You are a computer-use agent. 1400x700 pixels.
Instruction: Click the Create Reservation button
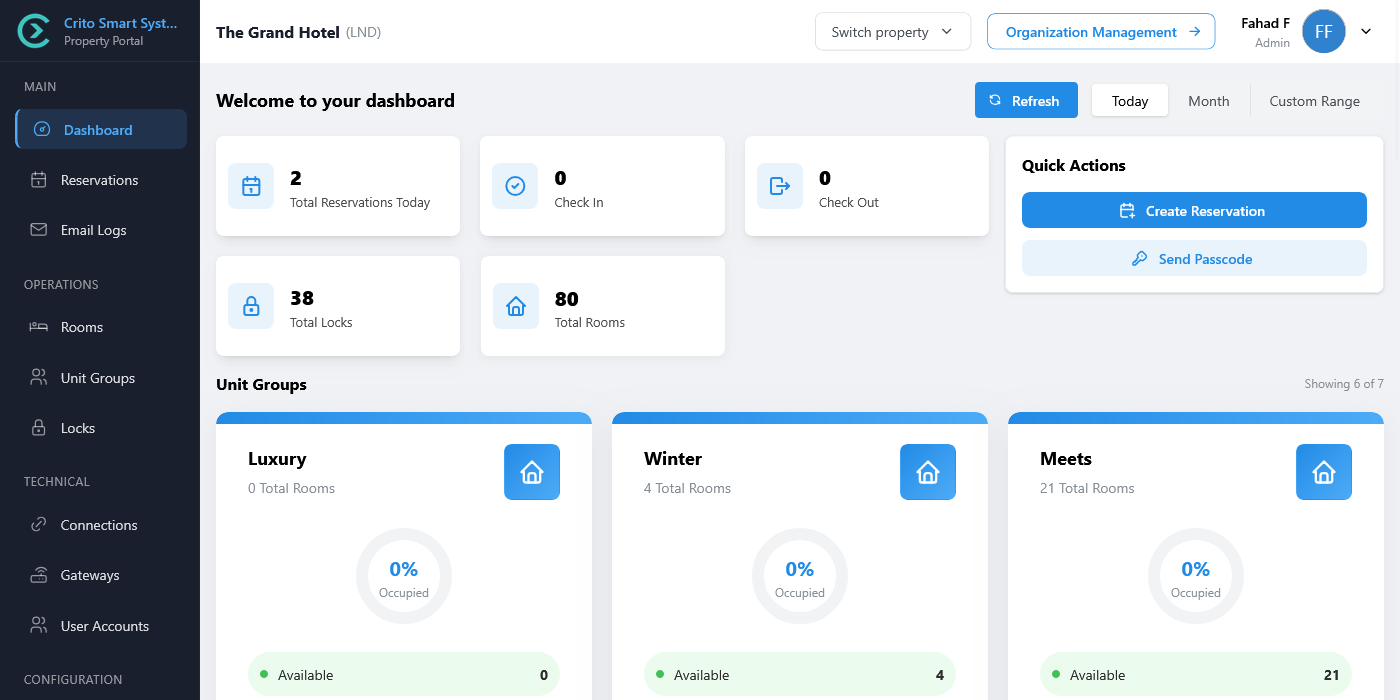1194,211
